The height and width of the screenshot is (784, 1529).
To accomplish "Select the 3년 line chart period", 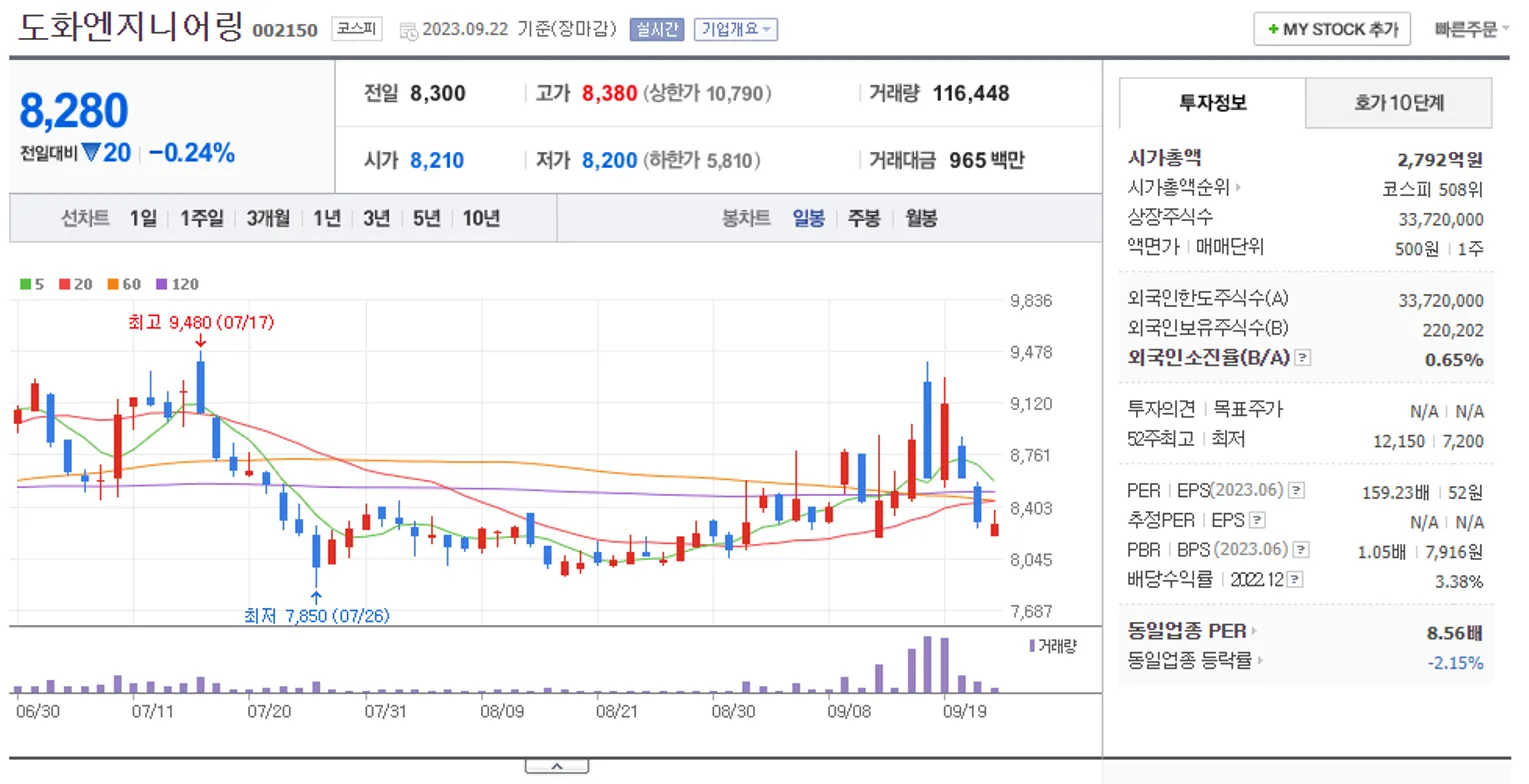I will (376, 219).
